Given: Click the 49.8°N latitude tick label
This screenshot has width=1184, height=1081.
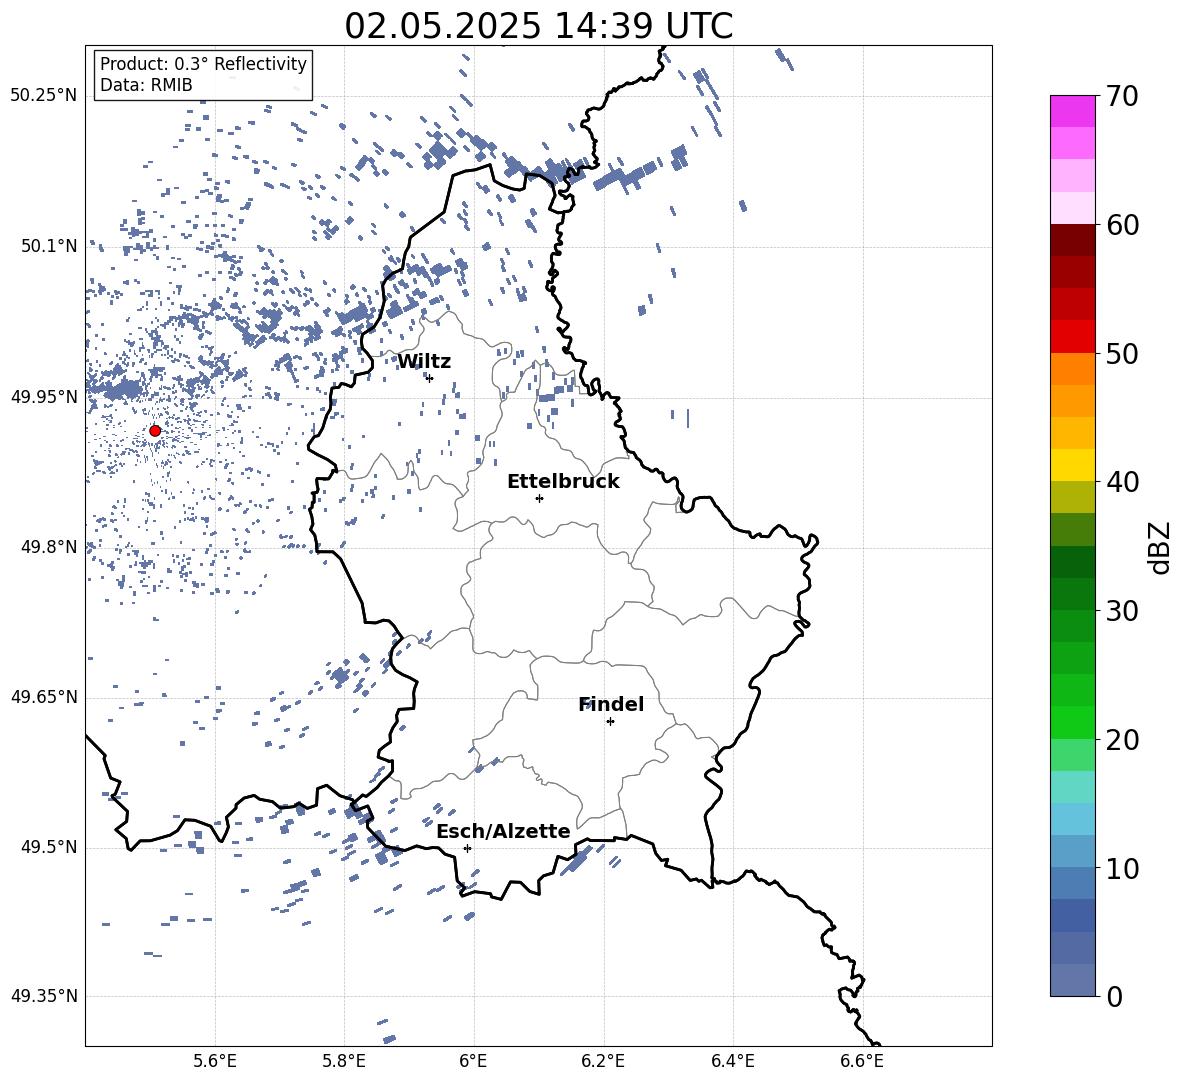Looking at the screenshot, I should click(48, 547).
